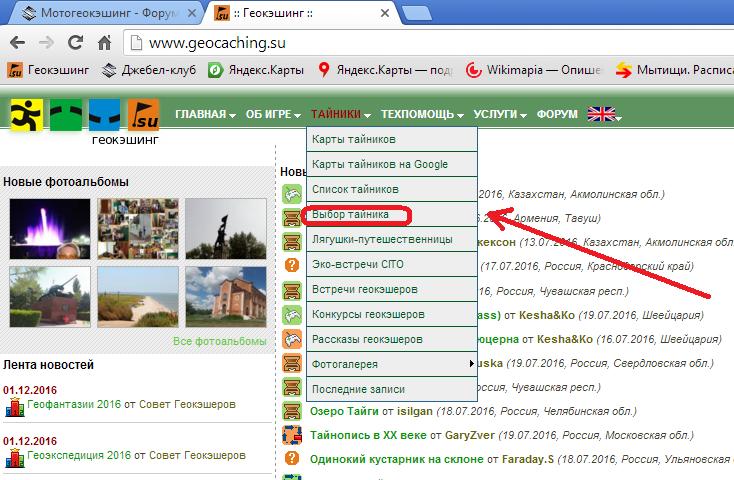This screenshot has width=734, height=480.
Task: Expand the ОБ ИГРЕ menu
Action: (273, 114)
